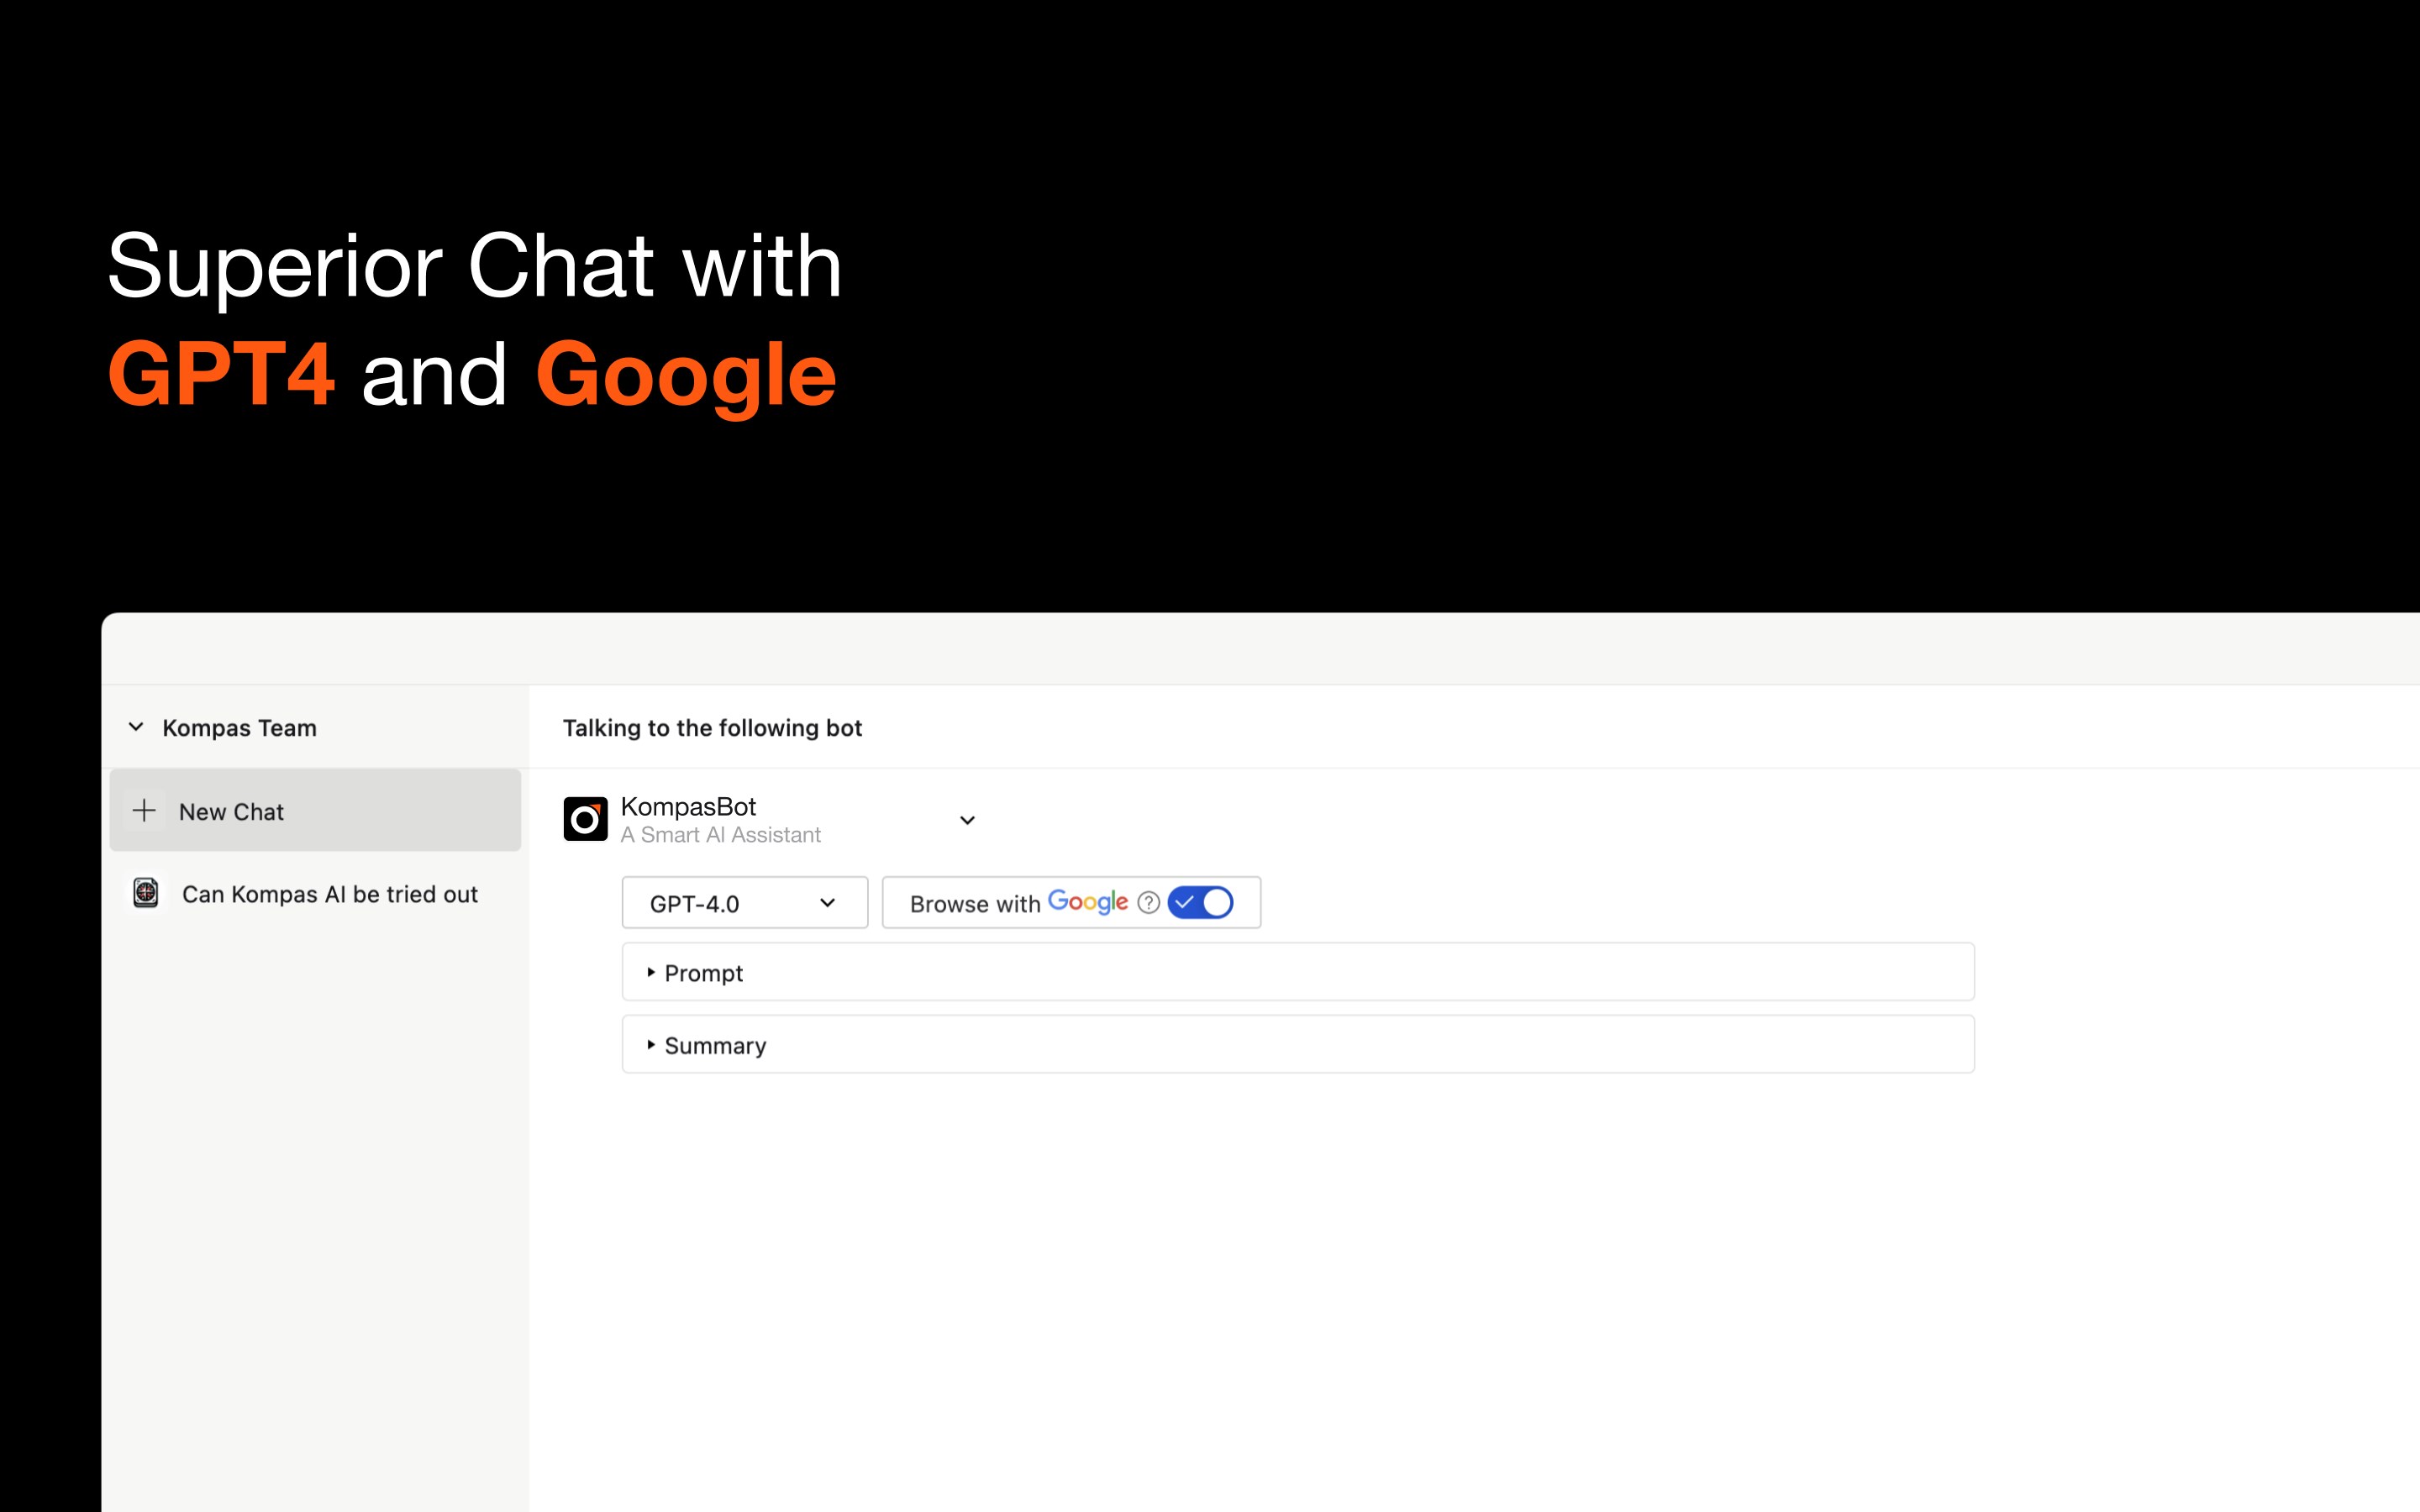Click the Summary disclosure triangle

(x=651, y=1045)
